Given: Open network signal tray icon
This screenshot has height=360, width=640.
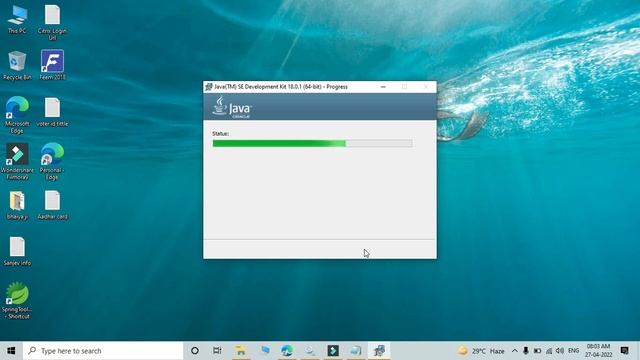Looking at the screenshot, I should click(549, 351).
